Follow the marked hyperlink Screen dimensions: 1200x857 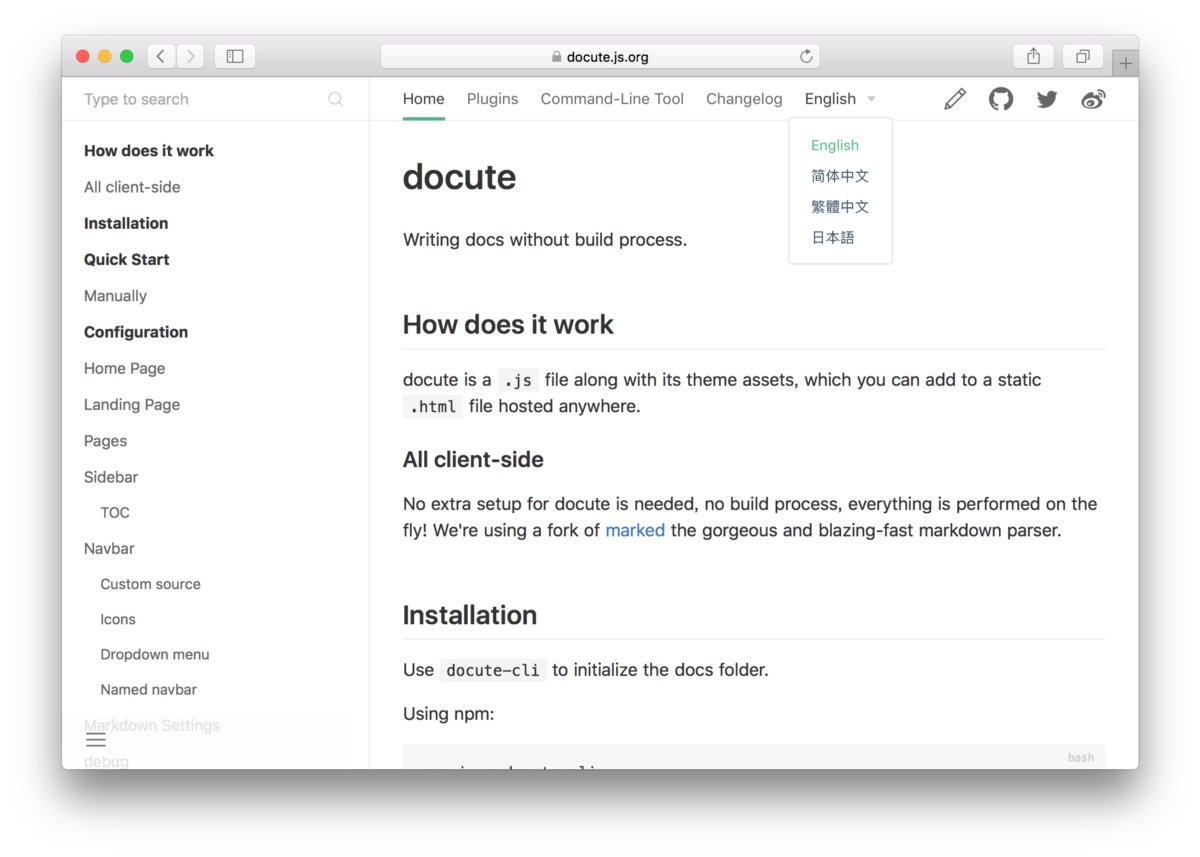click(635, 530)
